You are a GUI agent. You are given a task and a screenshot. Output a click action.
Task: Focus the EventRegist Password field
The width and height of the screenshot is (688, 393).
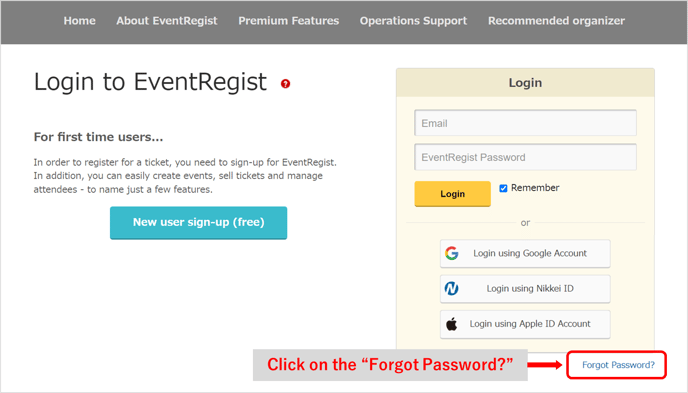[x=525, y=157]
